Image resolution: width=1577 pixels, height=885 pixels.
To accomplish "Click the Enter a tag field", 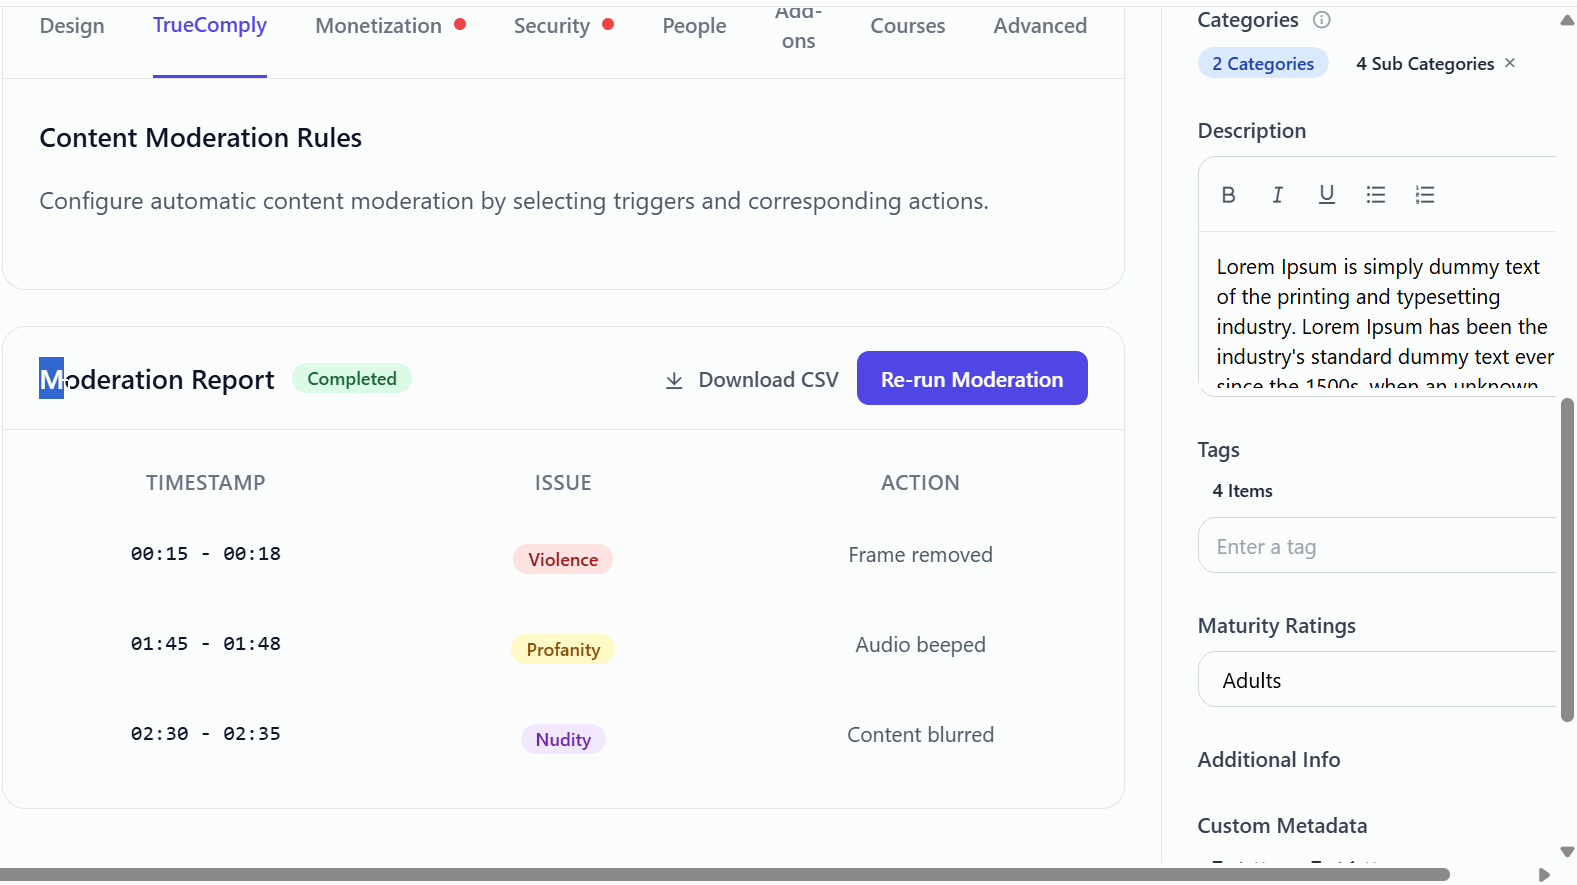I will coord(1377,546).
